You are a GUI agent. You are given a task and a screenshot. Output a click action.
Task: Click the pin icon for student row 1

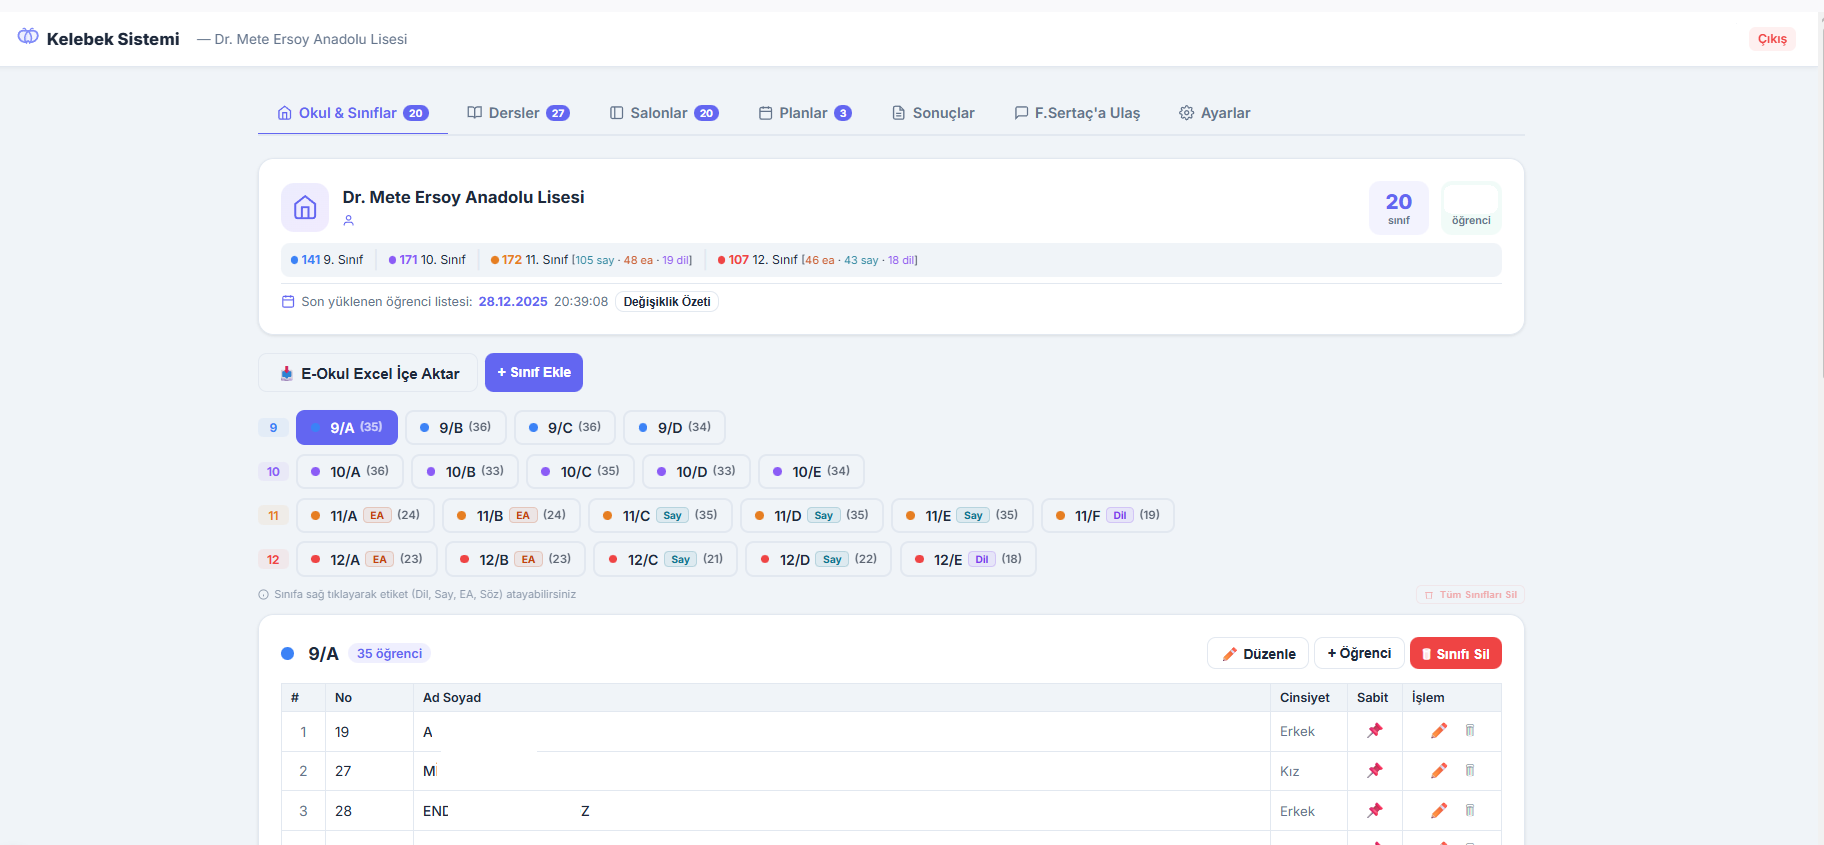point(1375,731)
